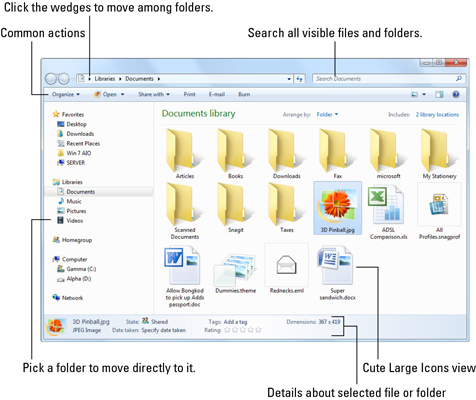Click the refresh button beside address bar
476x400 pixels.
pyautogui.click(x=299, y=79)
